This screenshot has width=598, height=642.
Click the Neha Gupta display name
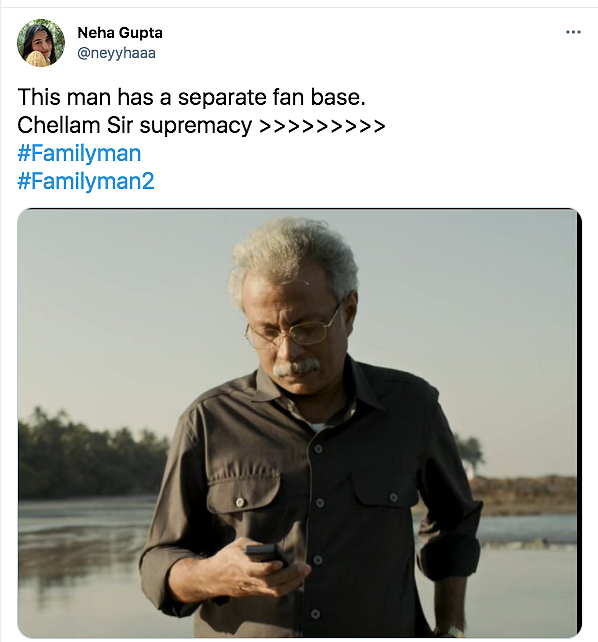pos(120,33)
